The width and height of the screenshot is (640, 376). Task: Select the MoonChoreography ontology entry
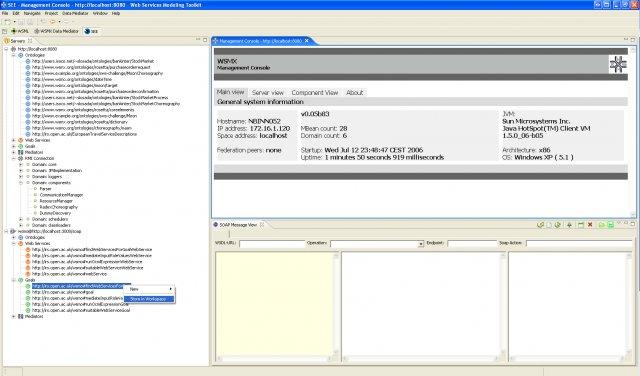(97, 73)
